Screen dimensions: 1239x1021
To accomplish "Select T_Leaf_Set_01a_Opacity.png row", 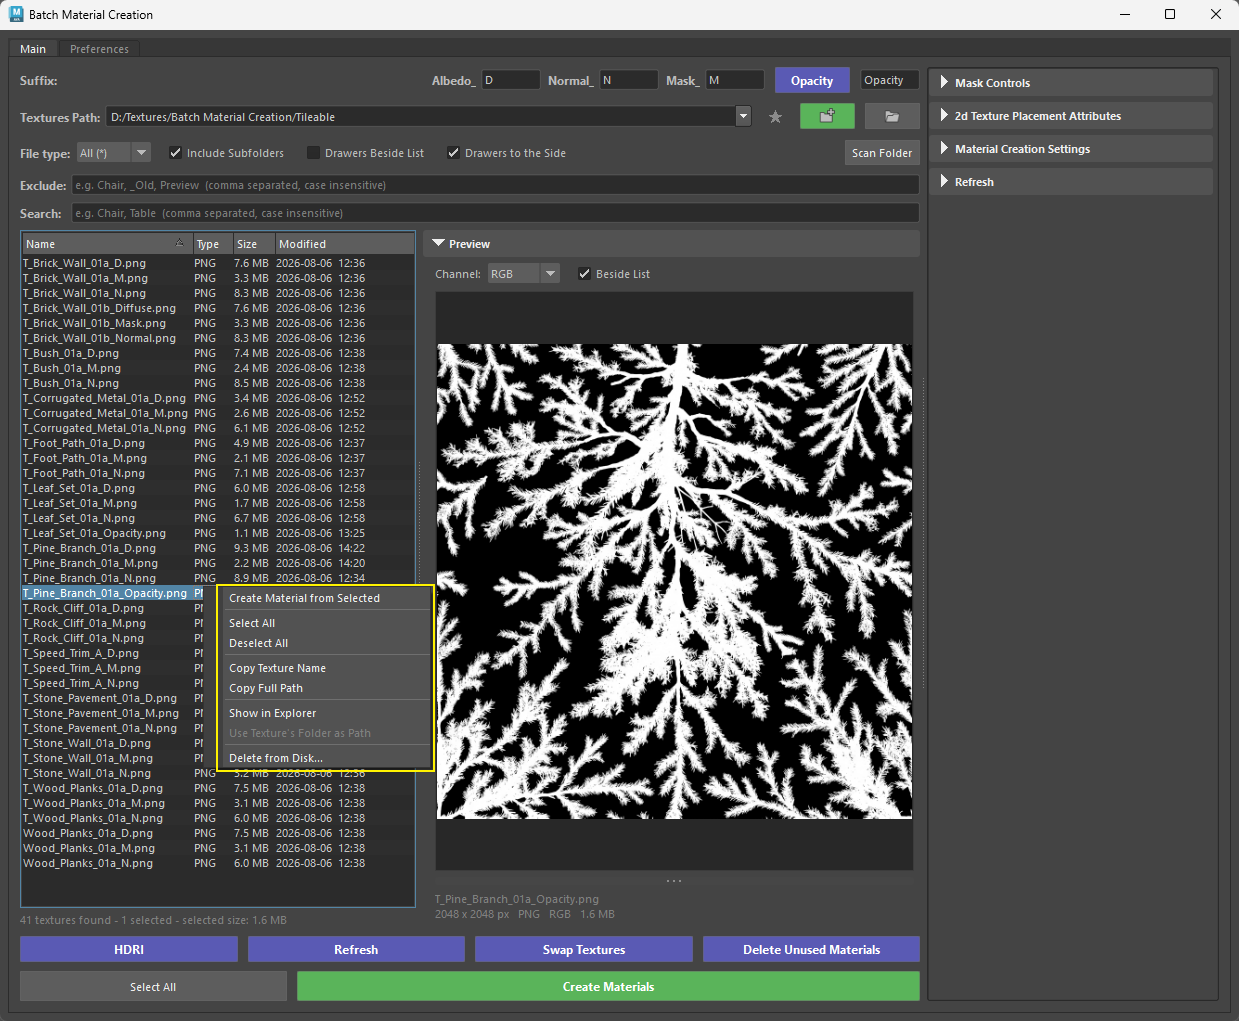I will pyautogui.click(x=218, y=533).
